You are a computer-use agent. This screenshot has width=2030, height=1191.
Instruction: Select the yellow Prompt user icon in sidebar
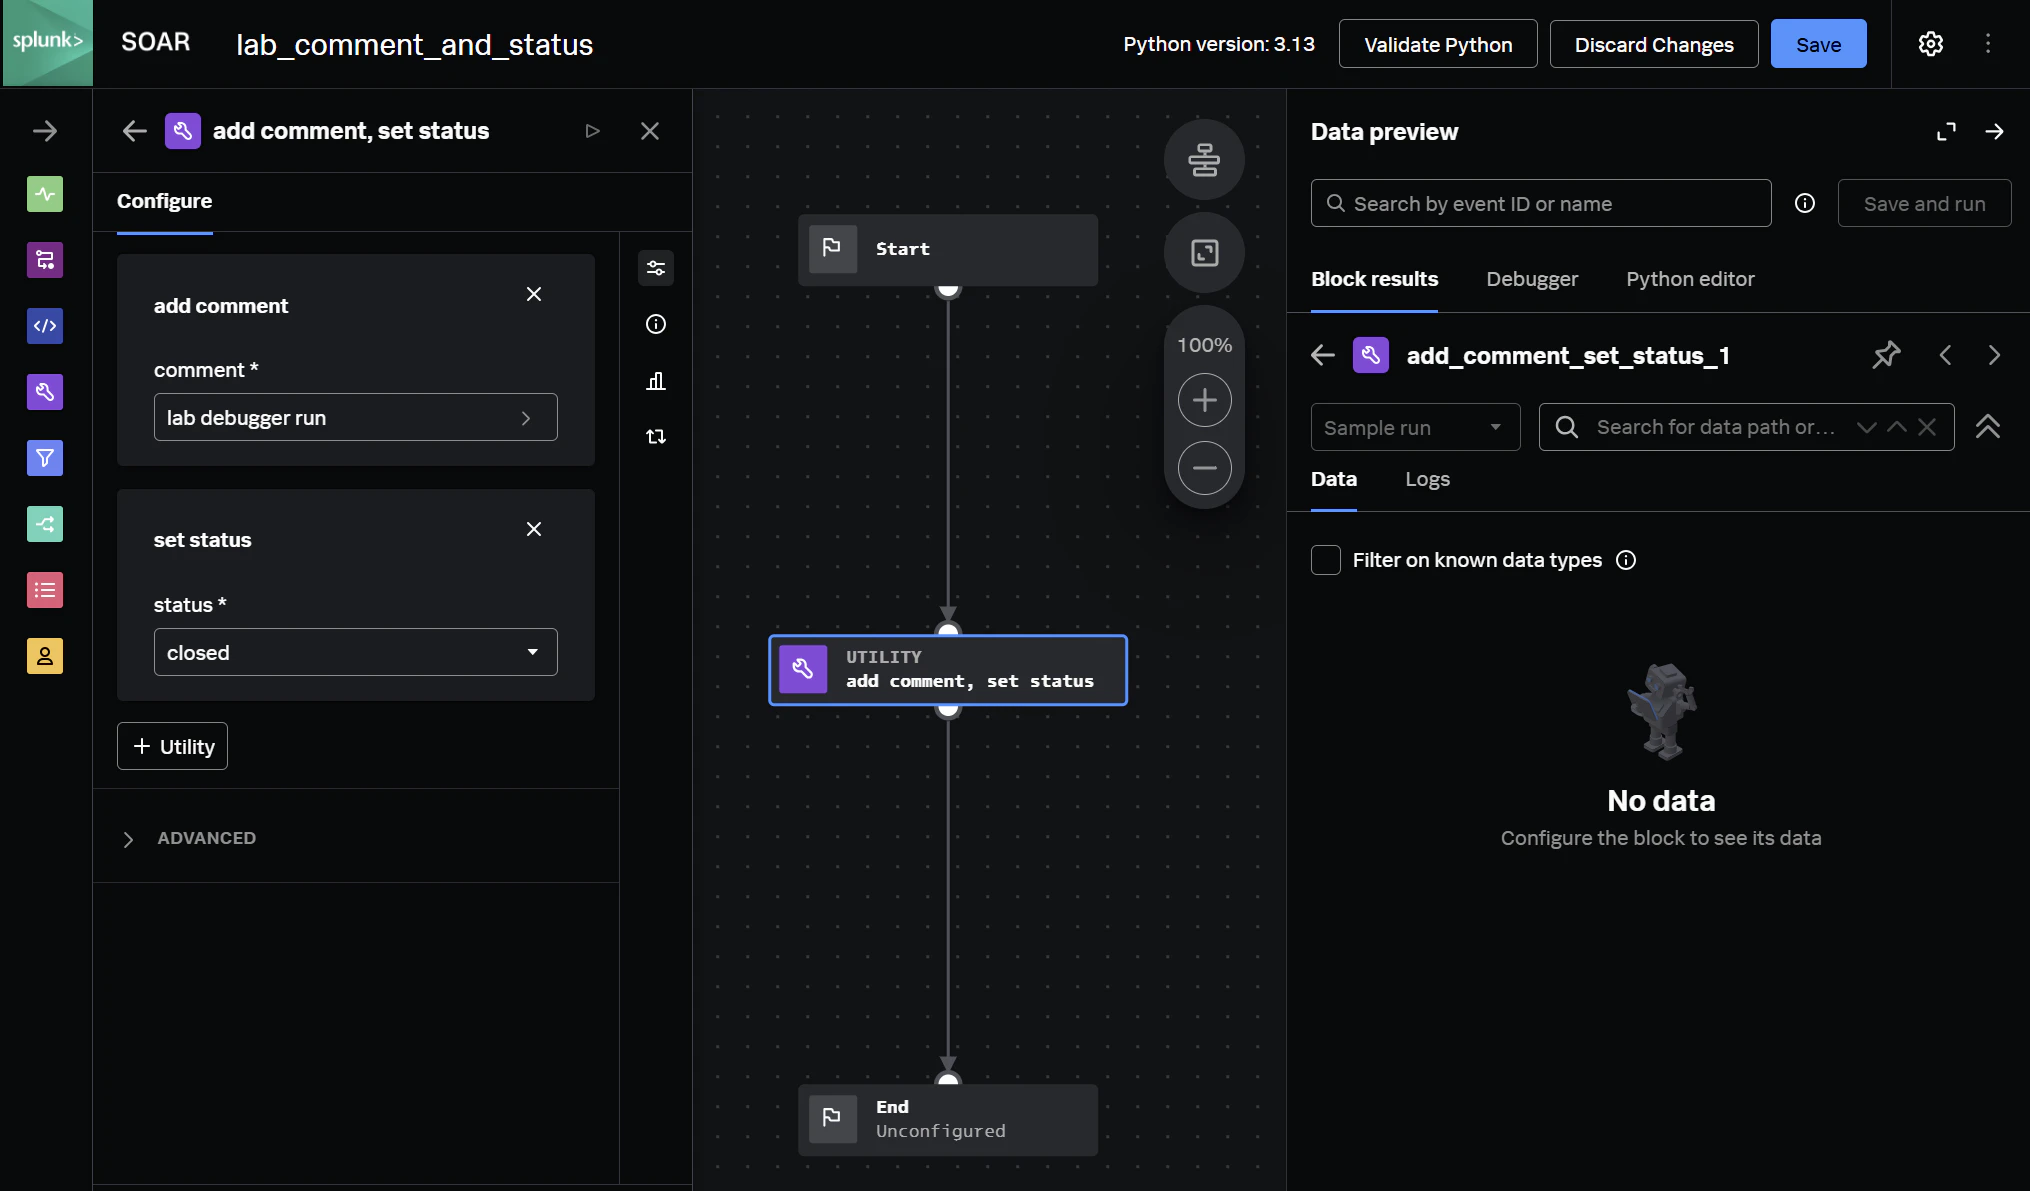click(45, 656)
